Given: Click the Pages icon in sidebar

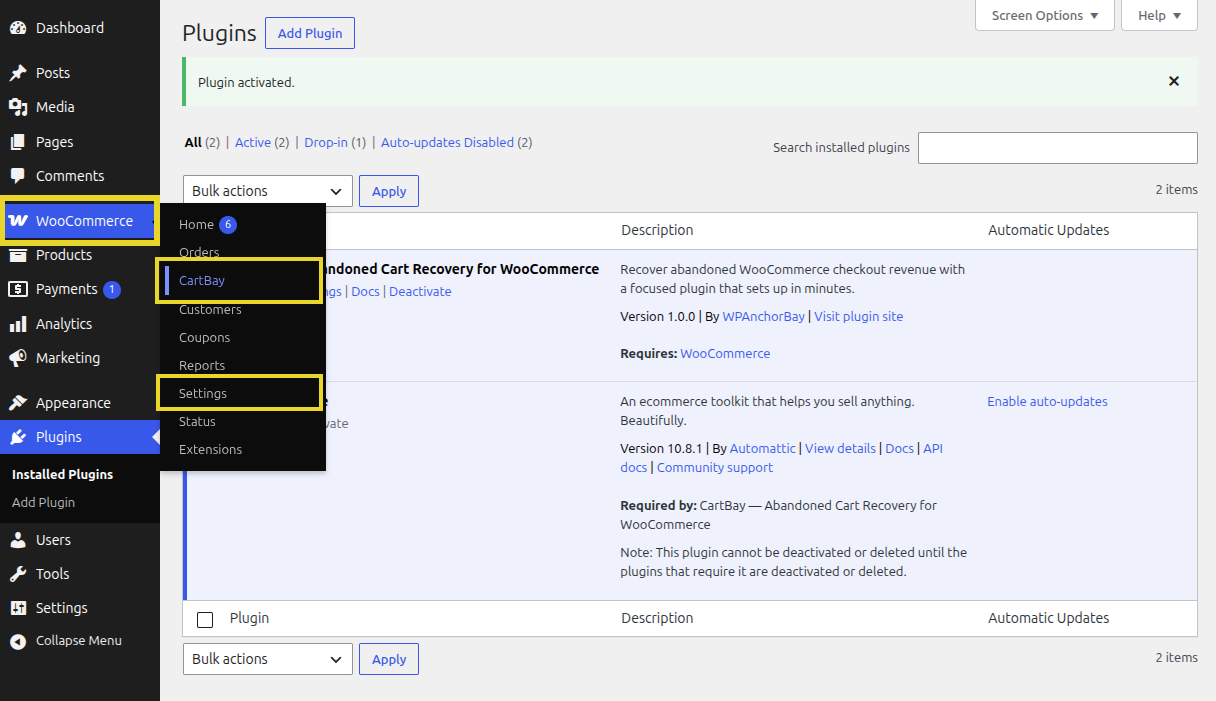Looking at the screenshot, I should (x=18, y=142).
